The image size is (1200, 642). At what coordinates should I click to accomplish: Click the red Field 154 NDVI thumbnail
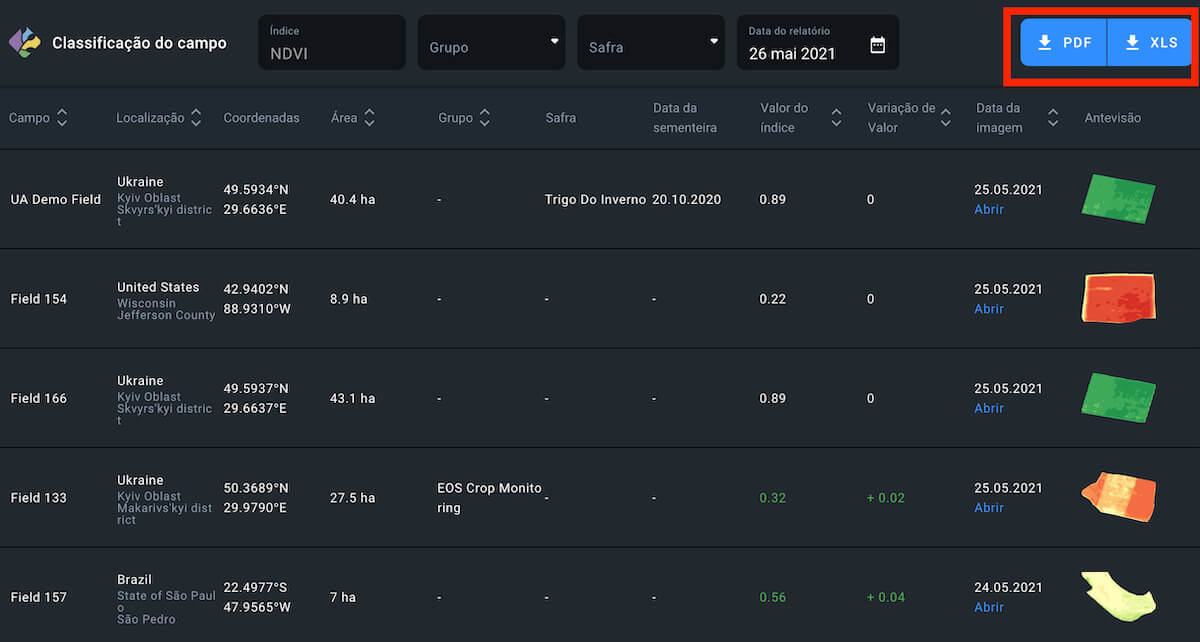[1118, 298]
